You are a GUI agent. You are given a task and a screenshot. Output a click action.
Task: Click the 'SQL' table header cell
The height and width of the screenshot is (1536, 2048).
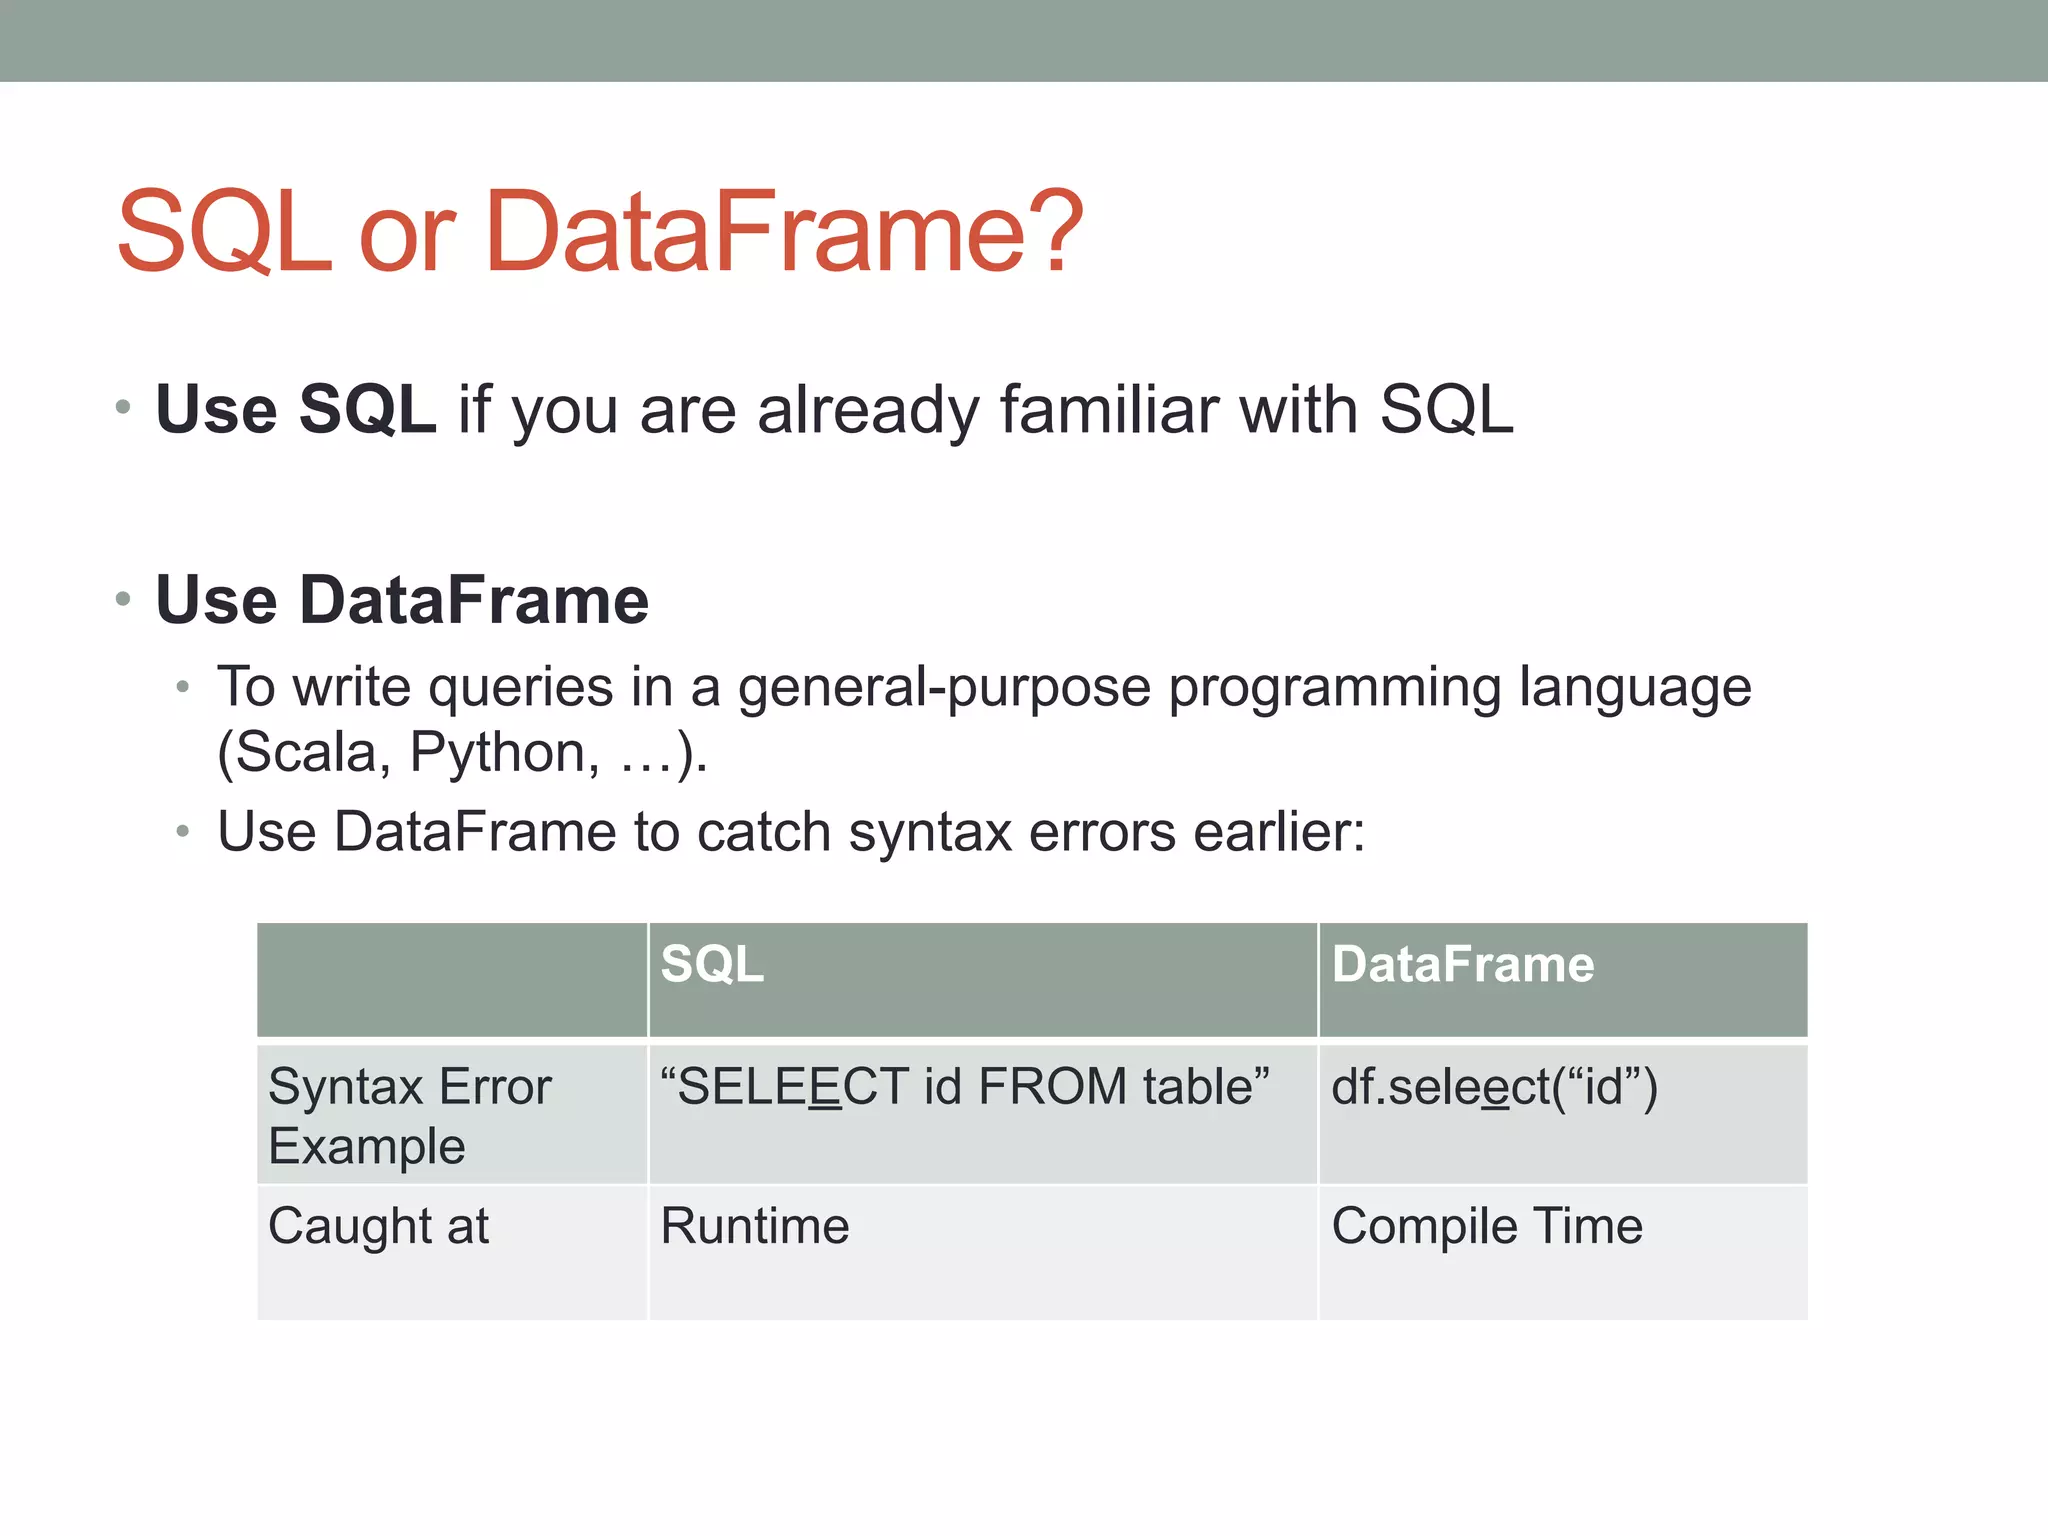[x=983, y=980]
